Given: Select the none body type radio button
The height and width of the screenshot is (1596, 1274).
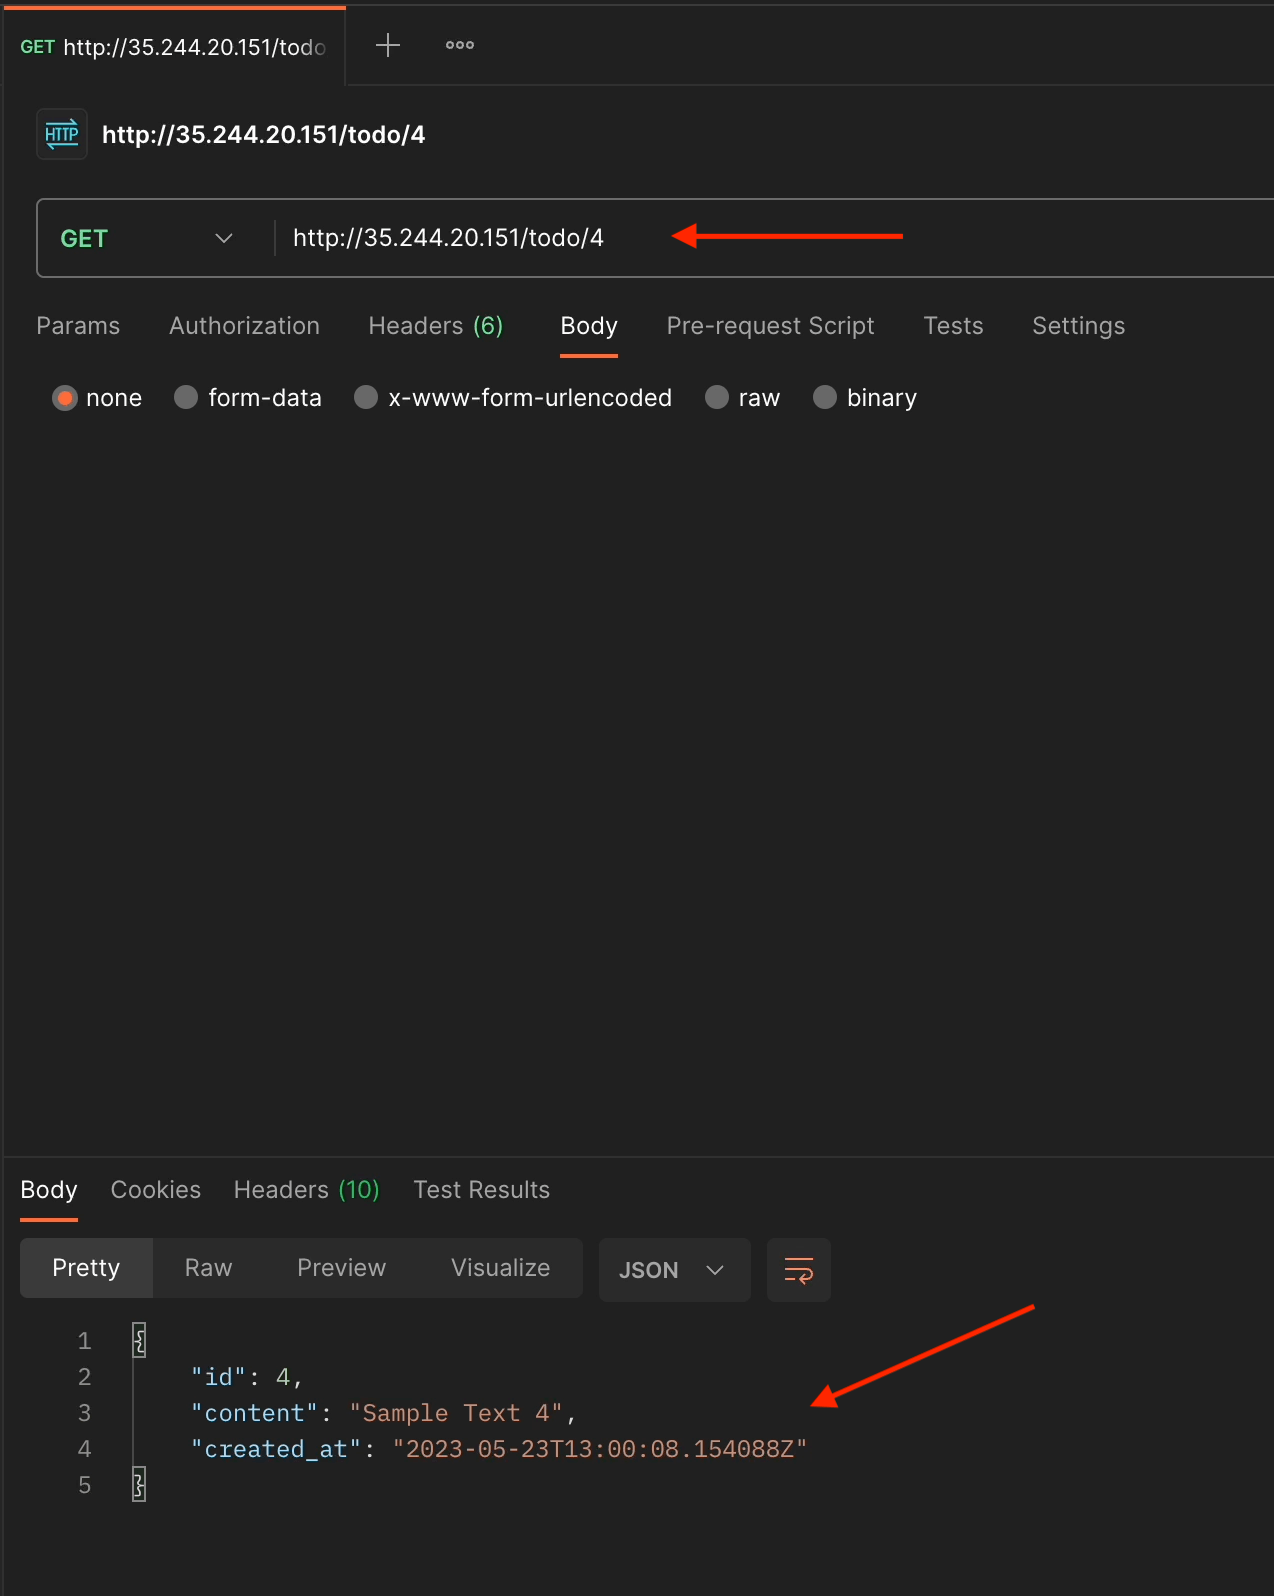Looking at the screenshot, I should (x=65, y=398).
